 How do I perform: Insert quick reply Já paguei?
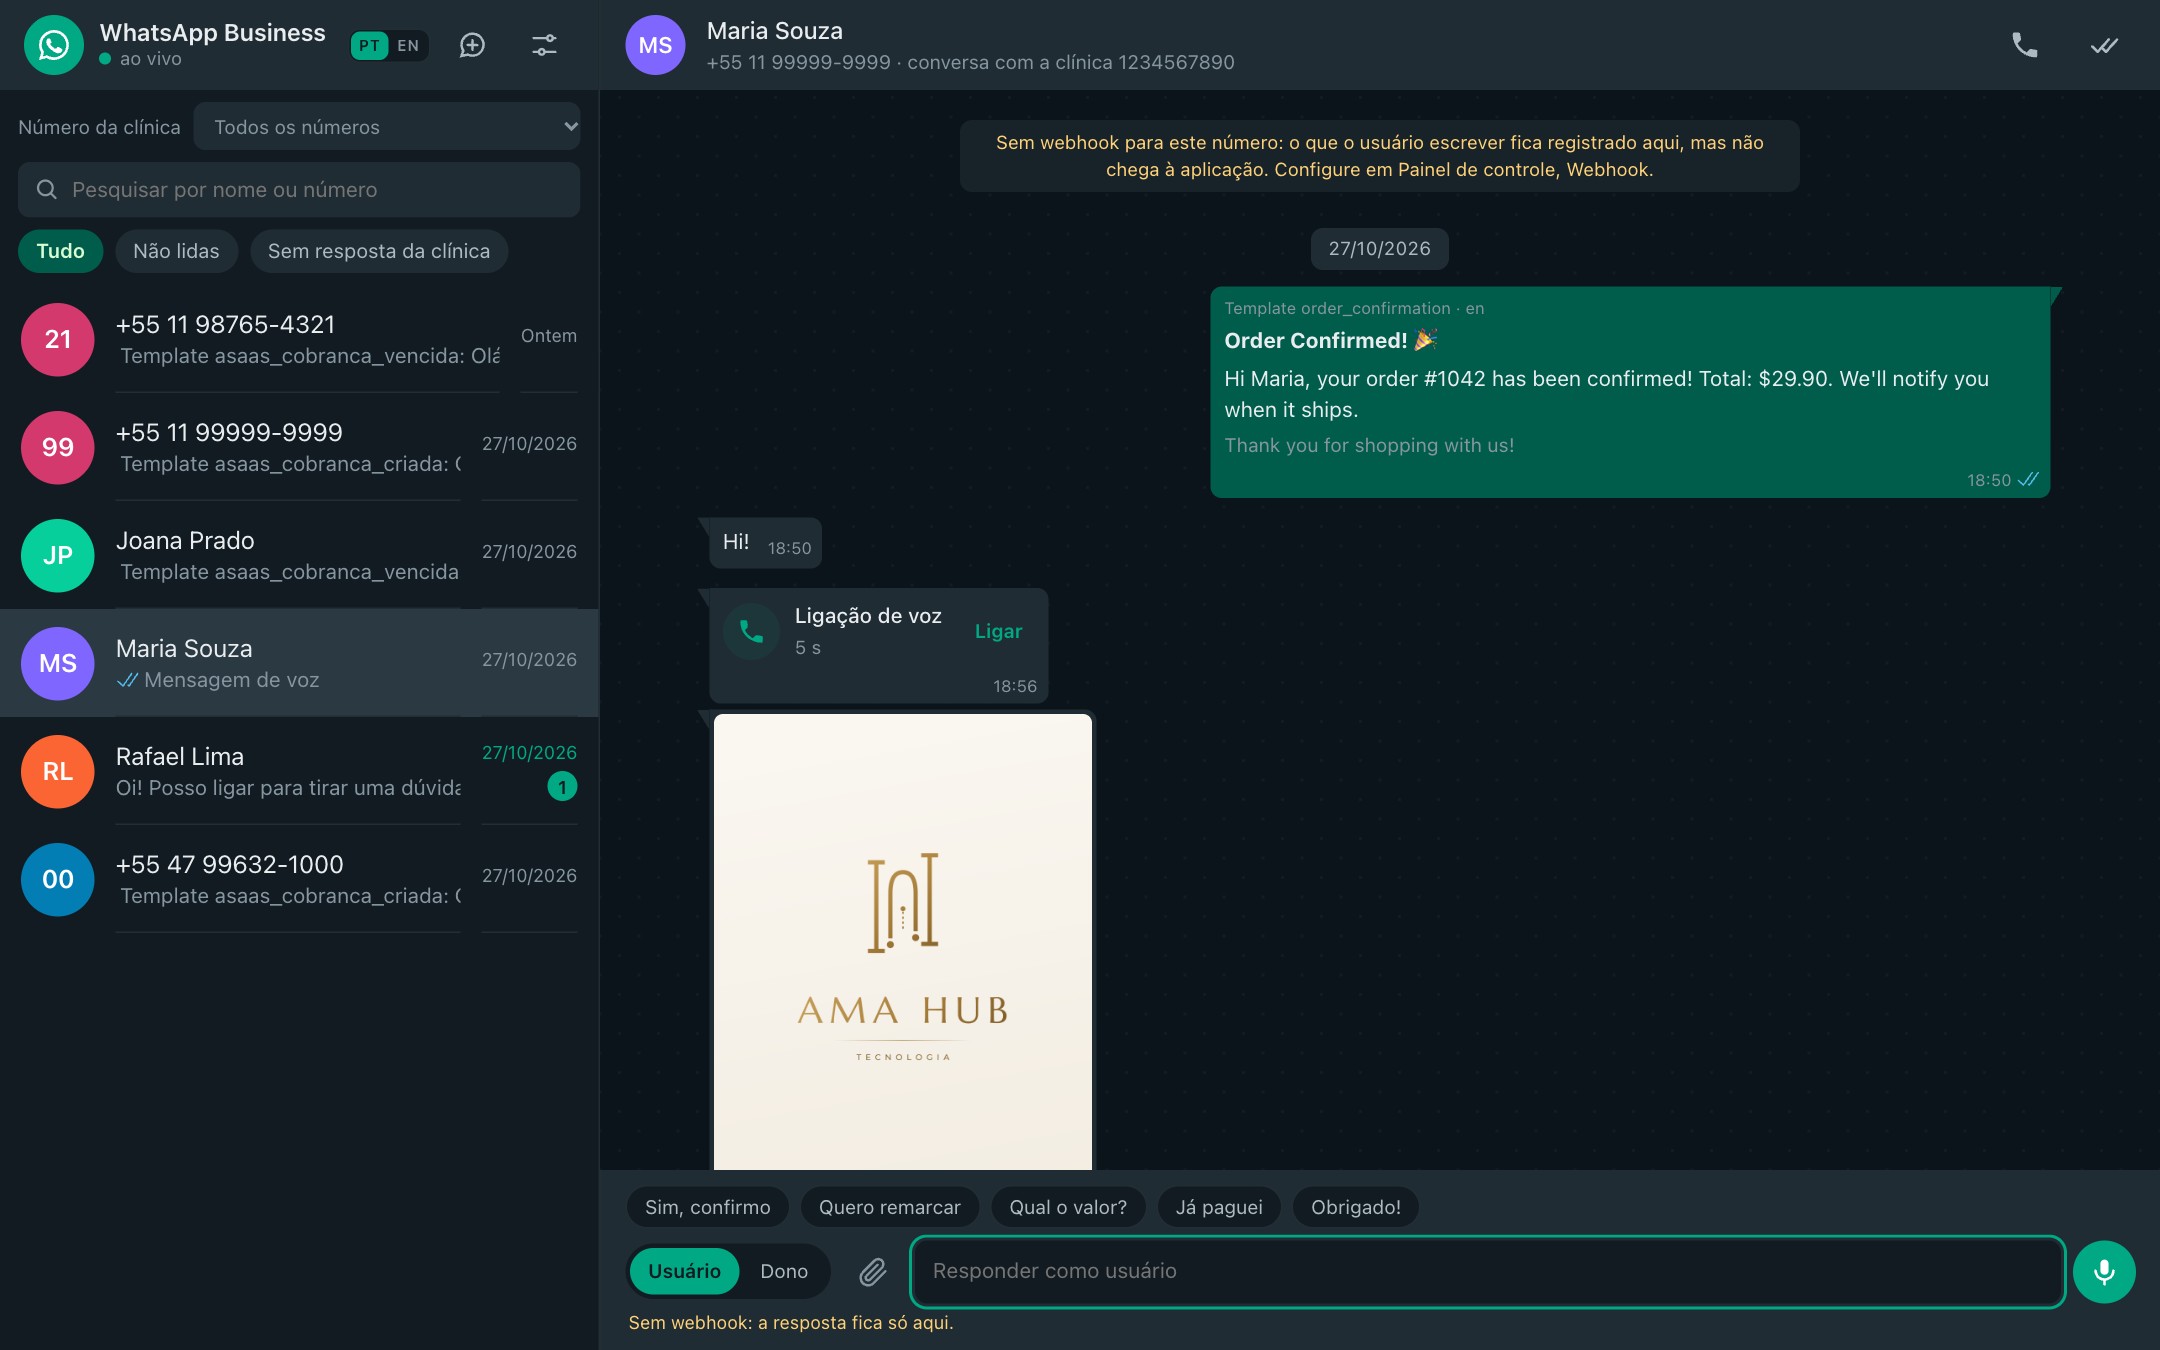[x=1219, y=1207]
